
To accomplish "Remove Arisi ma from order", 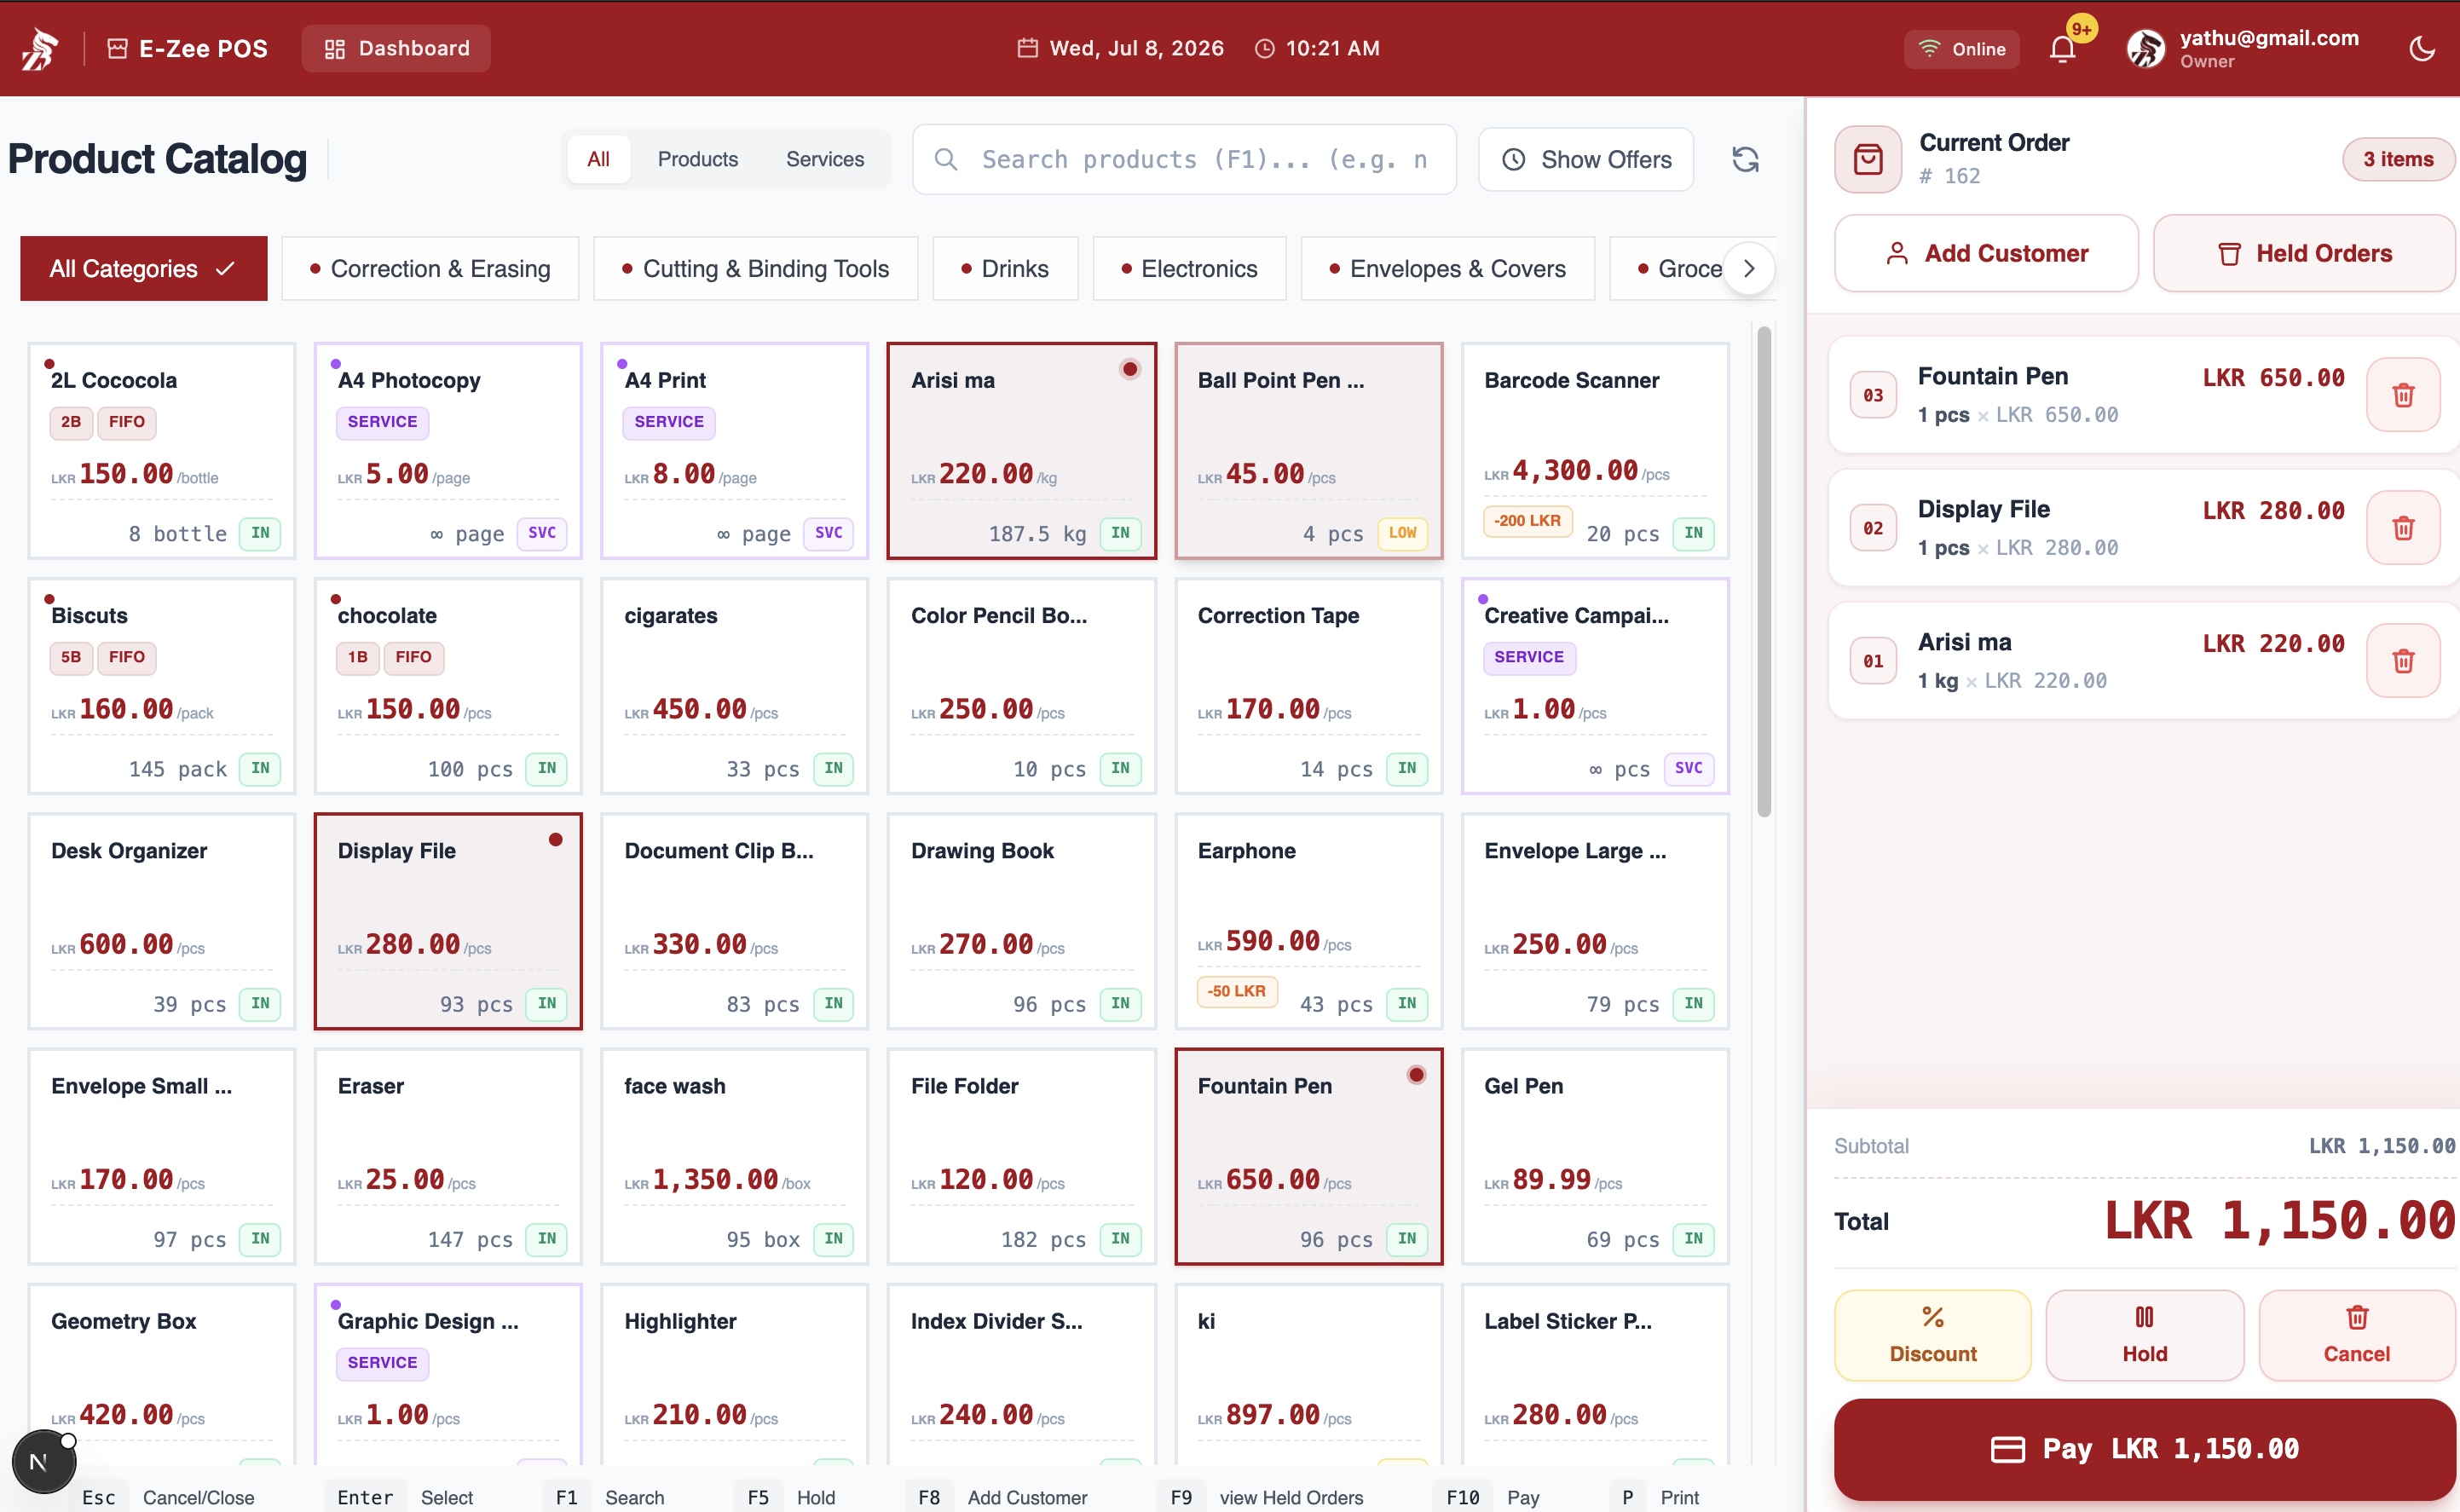I will click(2402, 661).
